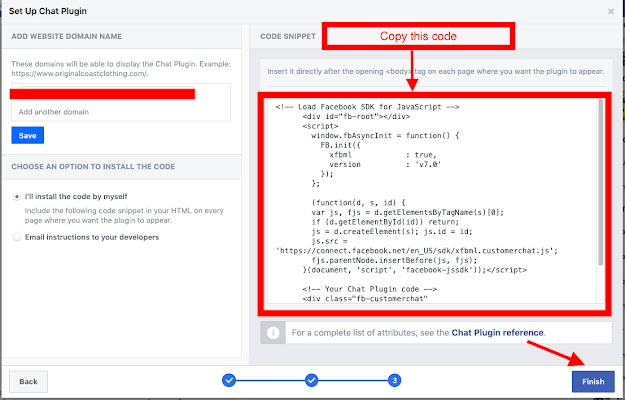Select Email instructions to your developers option
Screen dimensions: 625x400
(x=17, y=237)
